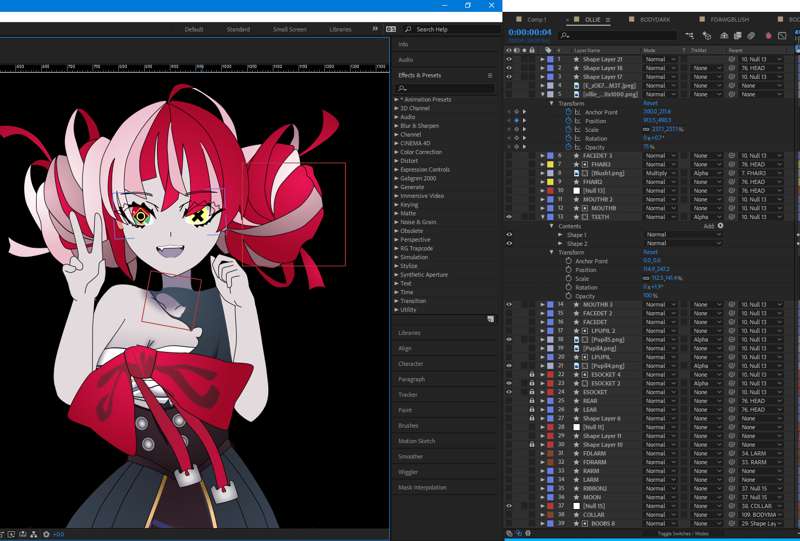Toggle visibility of Shape 1 in TEETH
800x541 pixels.
[x=509, y=235]
